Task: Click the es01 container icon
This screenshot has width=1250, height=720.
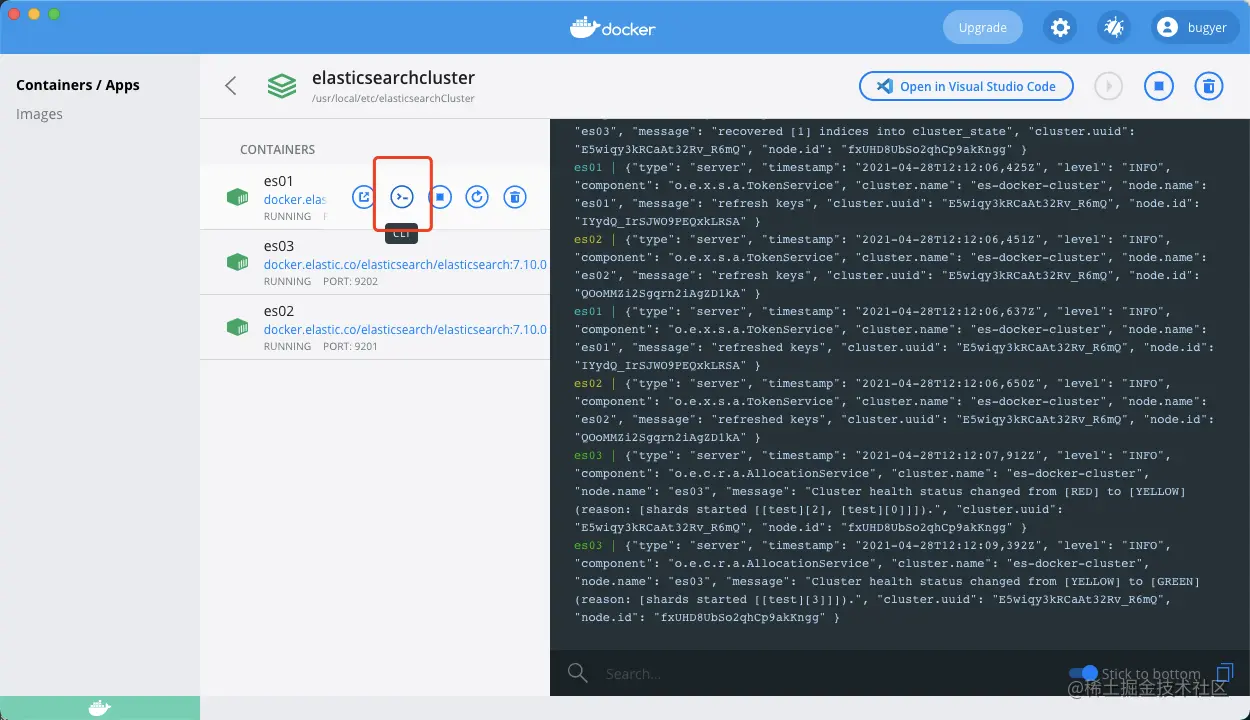Action: [x=237, y=197]
